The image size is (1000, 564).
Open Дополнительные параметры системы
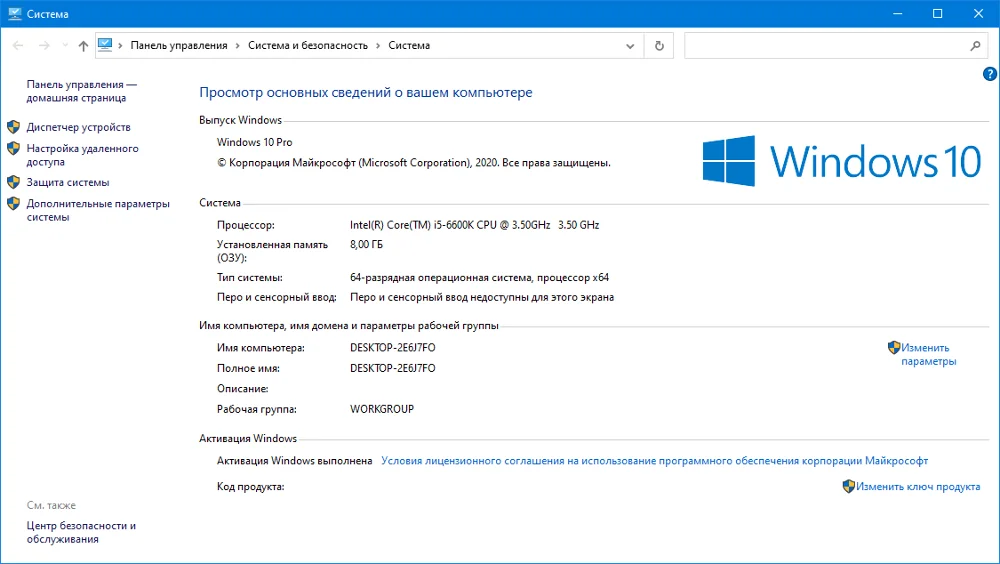click(98, 210)
